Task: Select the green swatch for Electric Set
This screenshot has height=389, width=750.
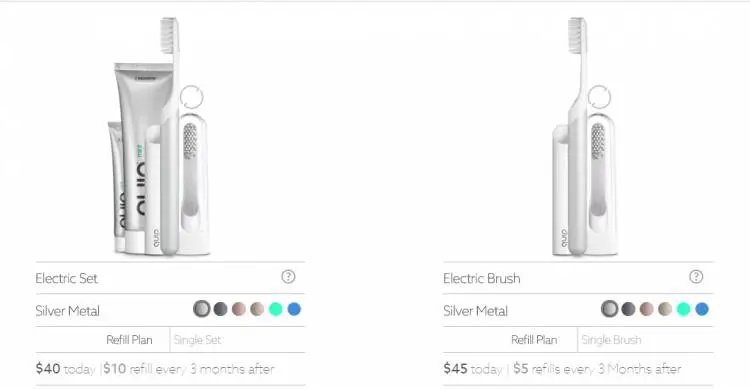Action: [276, 309]
